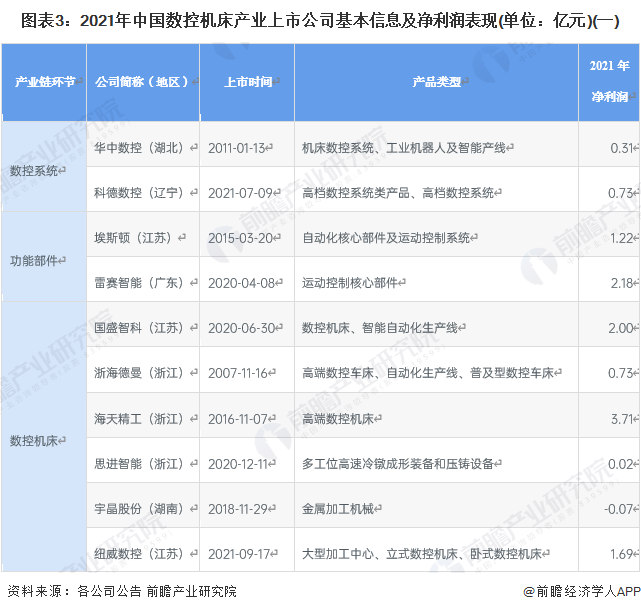Select company cell 雷赛智能（广东）
The image size is (641, 612).
click(143, 279)
